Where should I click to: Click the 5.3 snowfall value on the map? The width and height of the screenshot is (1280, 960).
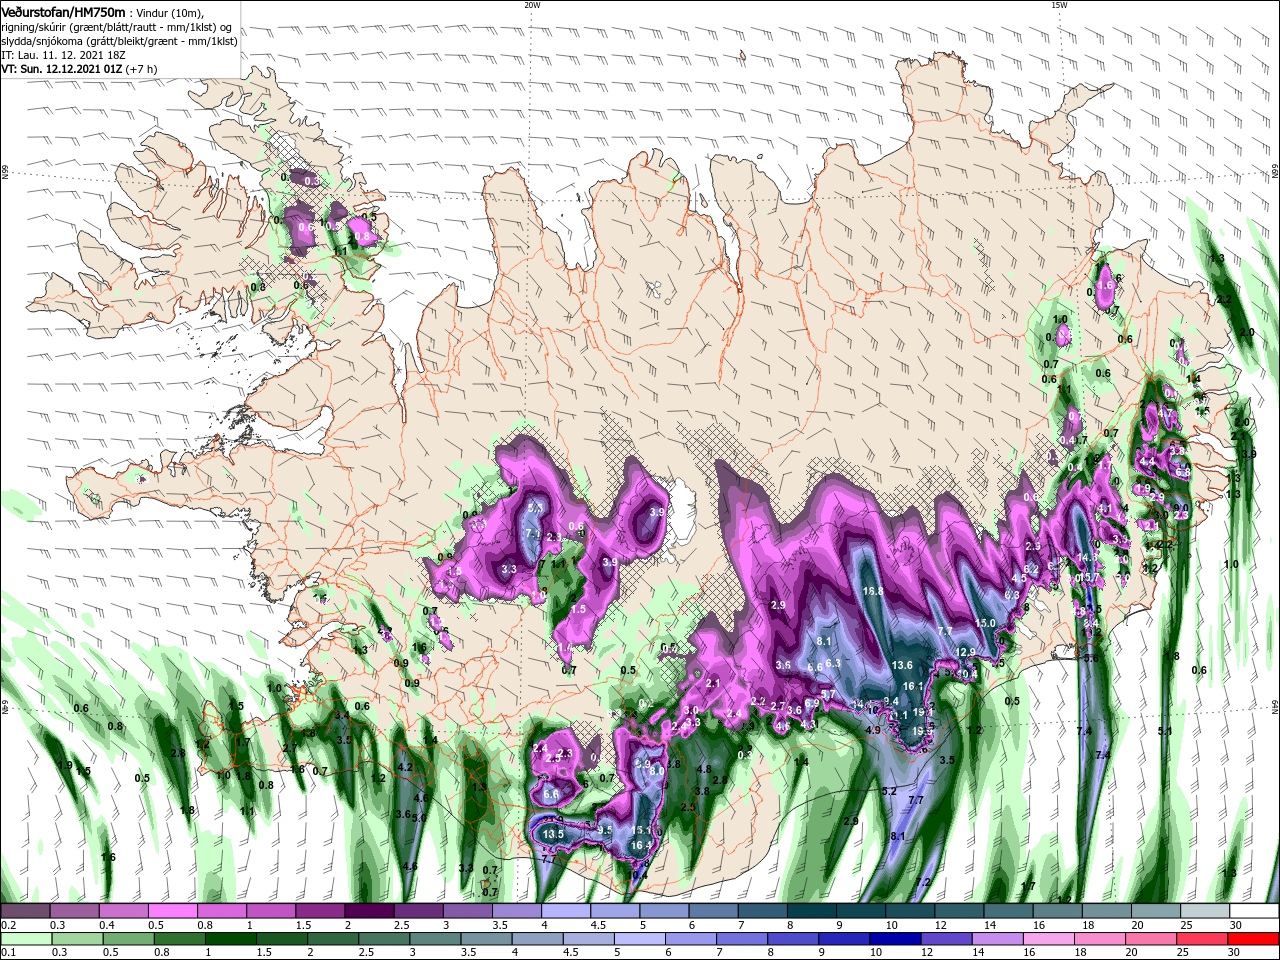coord(534,508)
